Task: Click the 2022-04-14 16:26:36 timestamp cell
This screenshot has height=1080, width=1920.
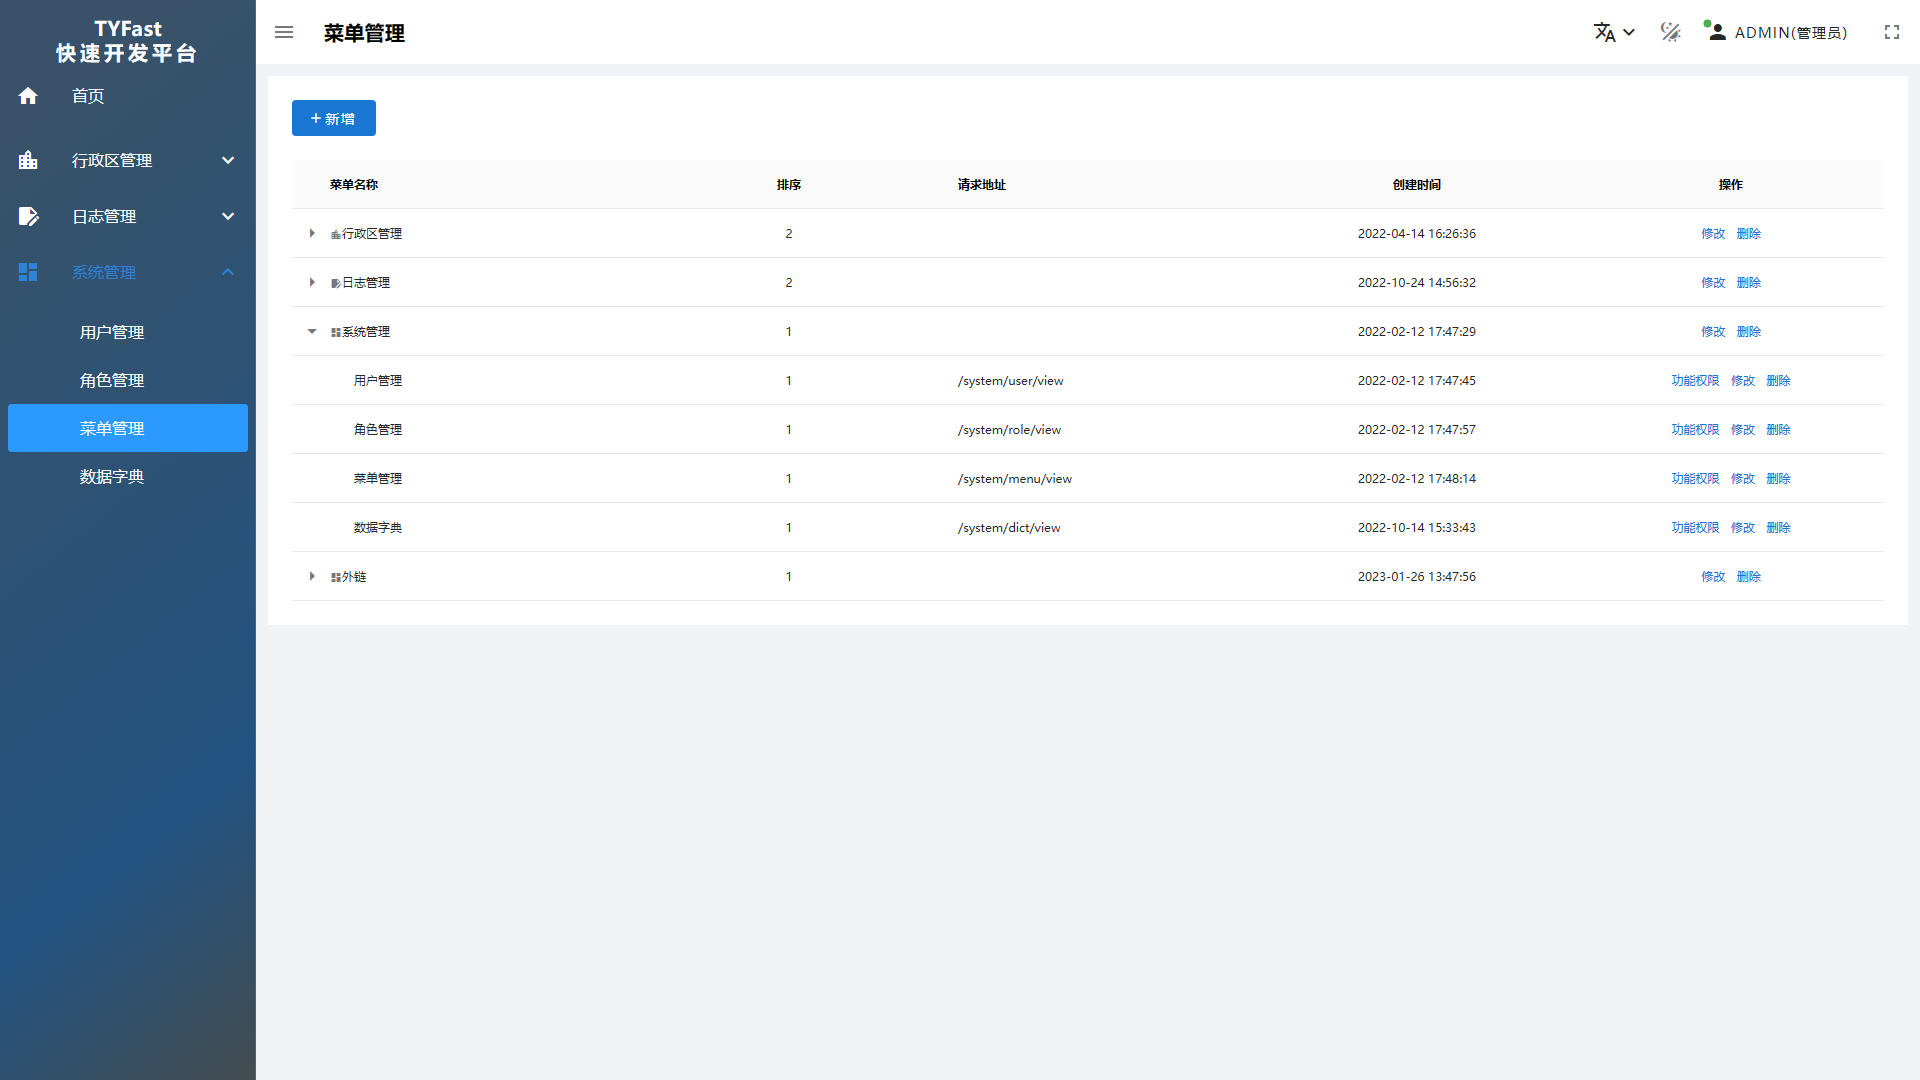Action: [1417, 233]
